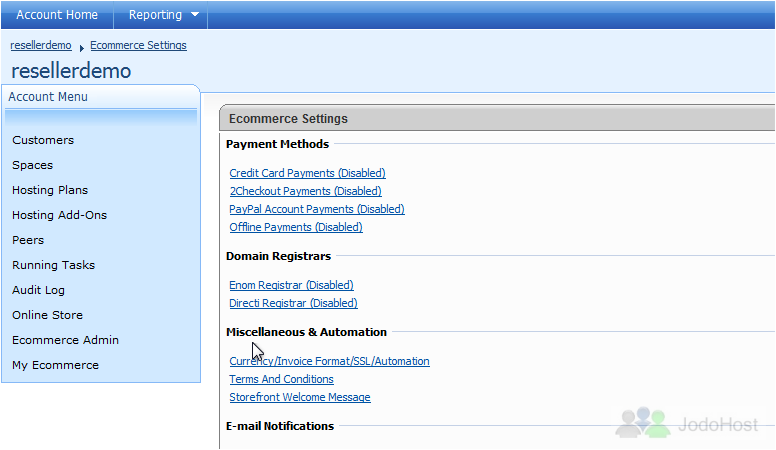This screenshot has width=776, height=450.
Task: Open 2Checkout Payments (Disabled) link
Action: click(305, 191)
